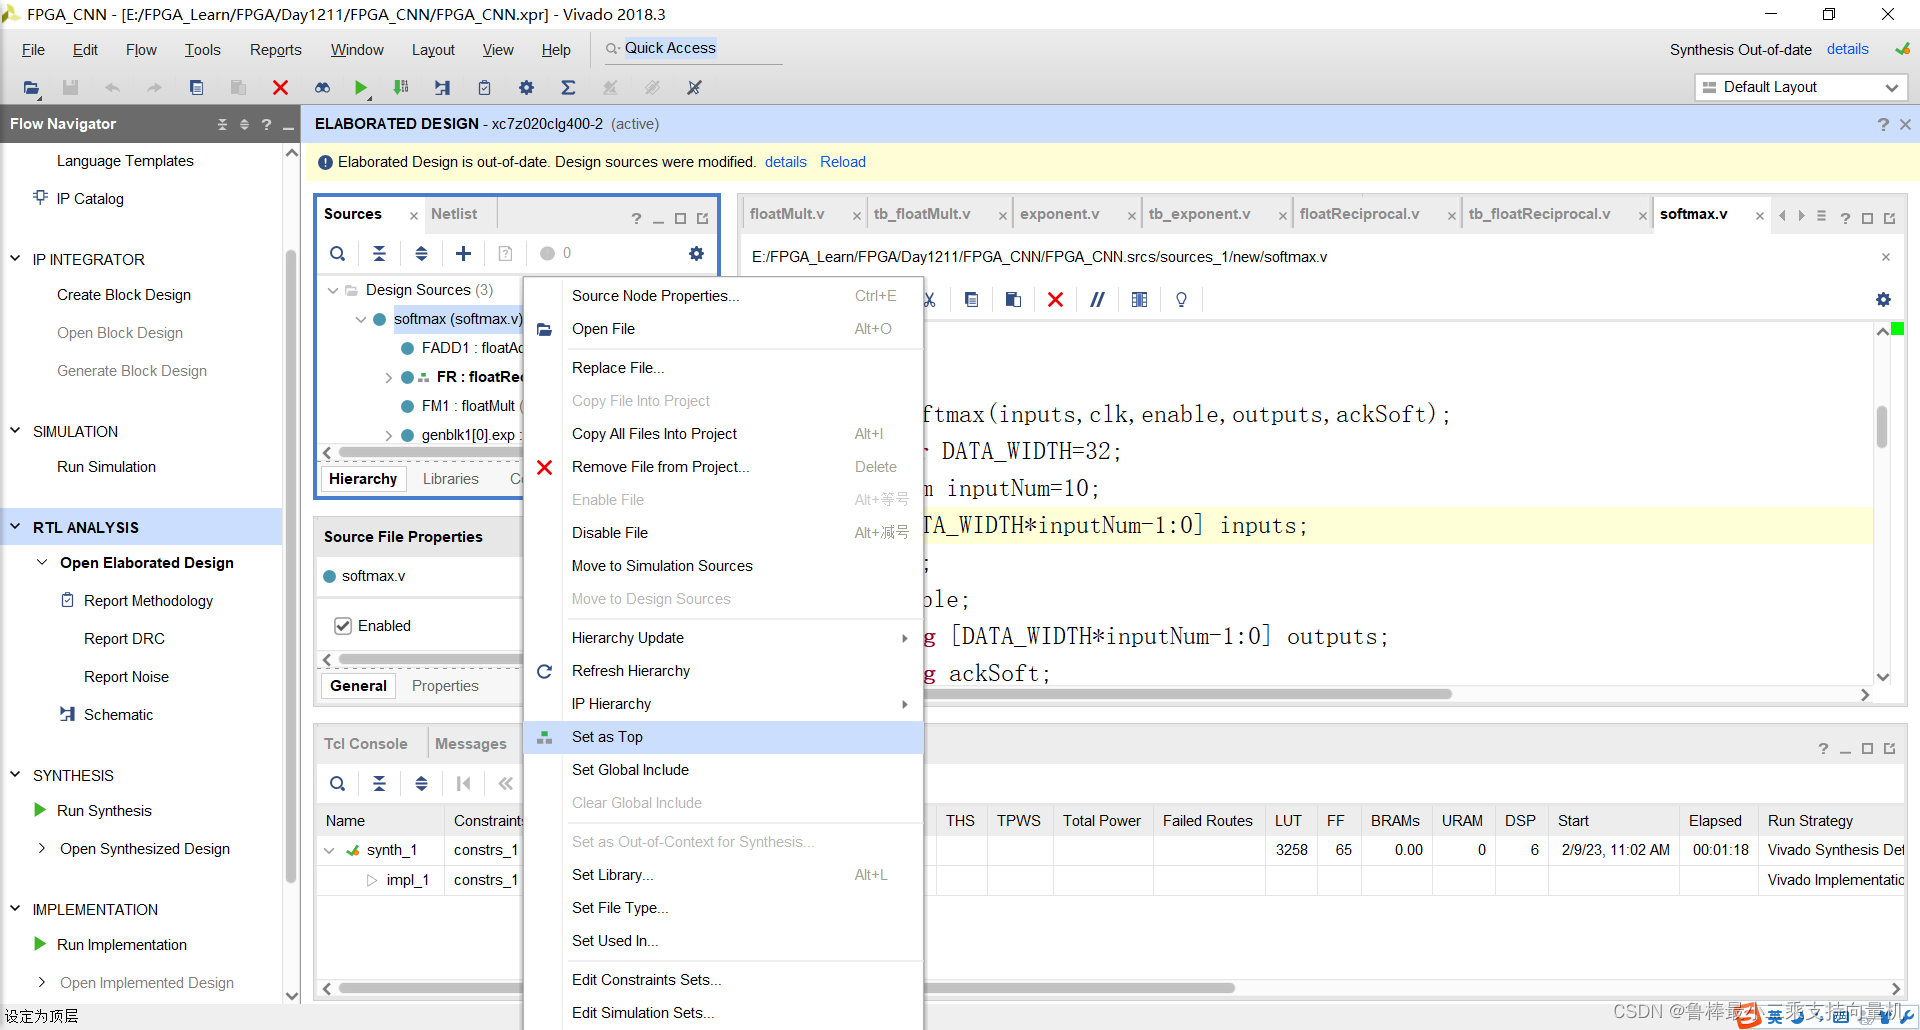
Task: Collapse all Flow Navigator sections icon
Action: [x=222, y=124]
